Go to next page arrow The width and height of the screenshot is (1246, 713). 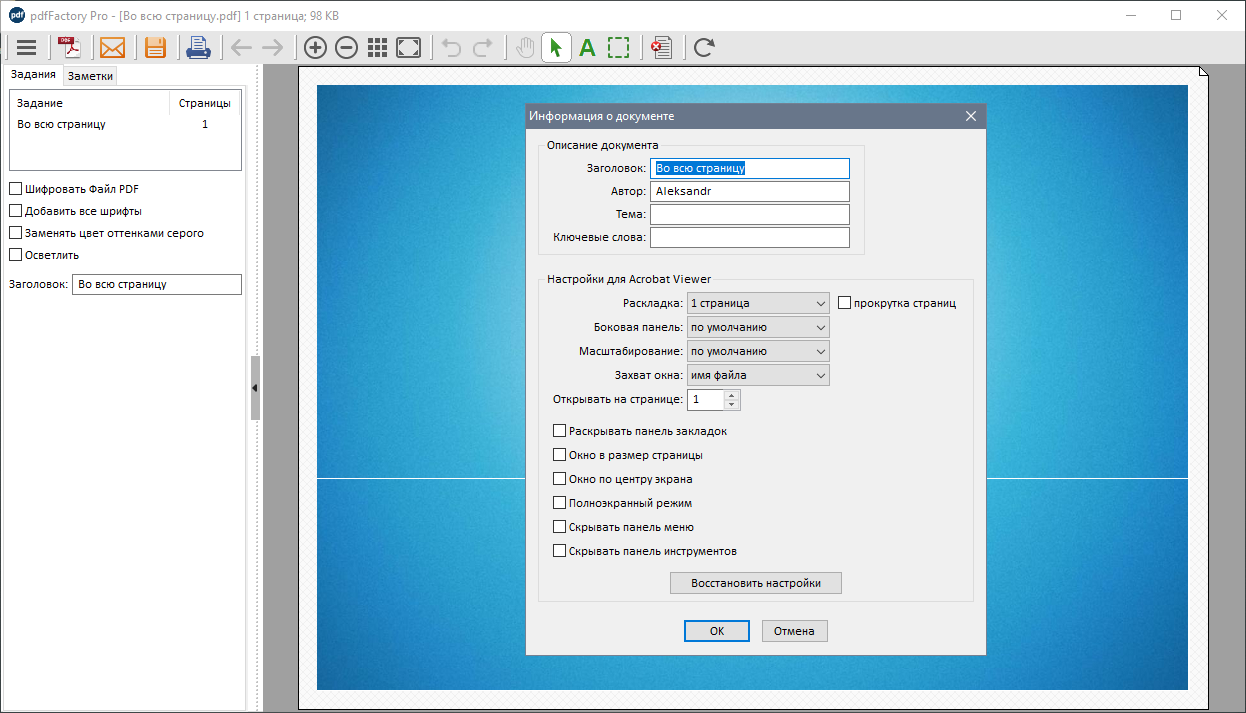272,47
